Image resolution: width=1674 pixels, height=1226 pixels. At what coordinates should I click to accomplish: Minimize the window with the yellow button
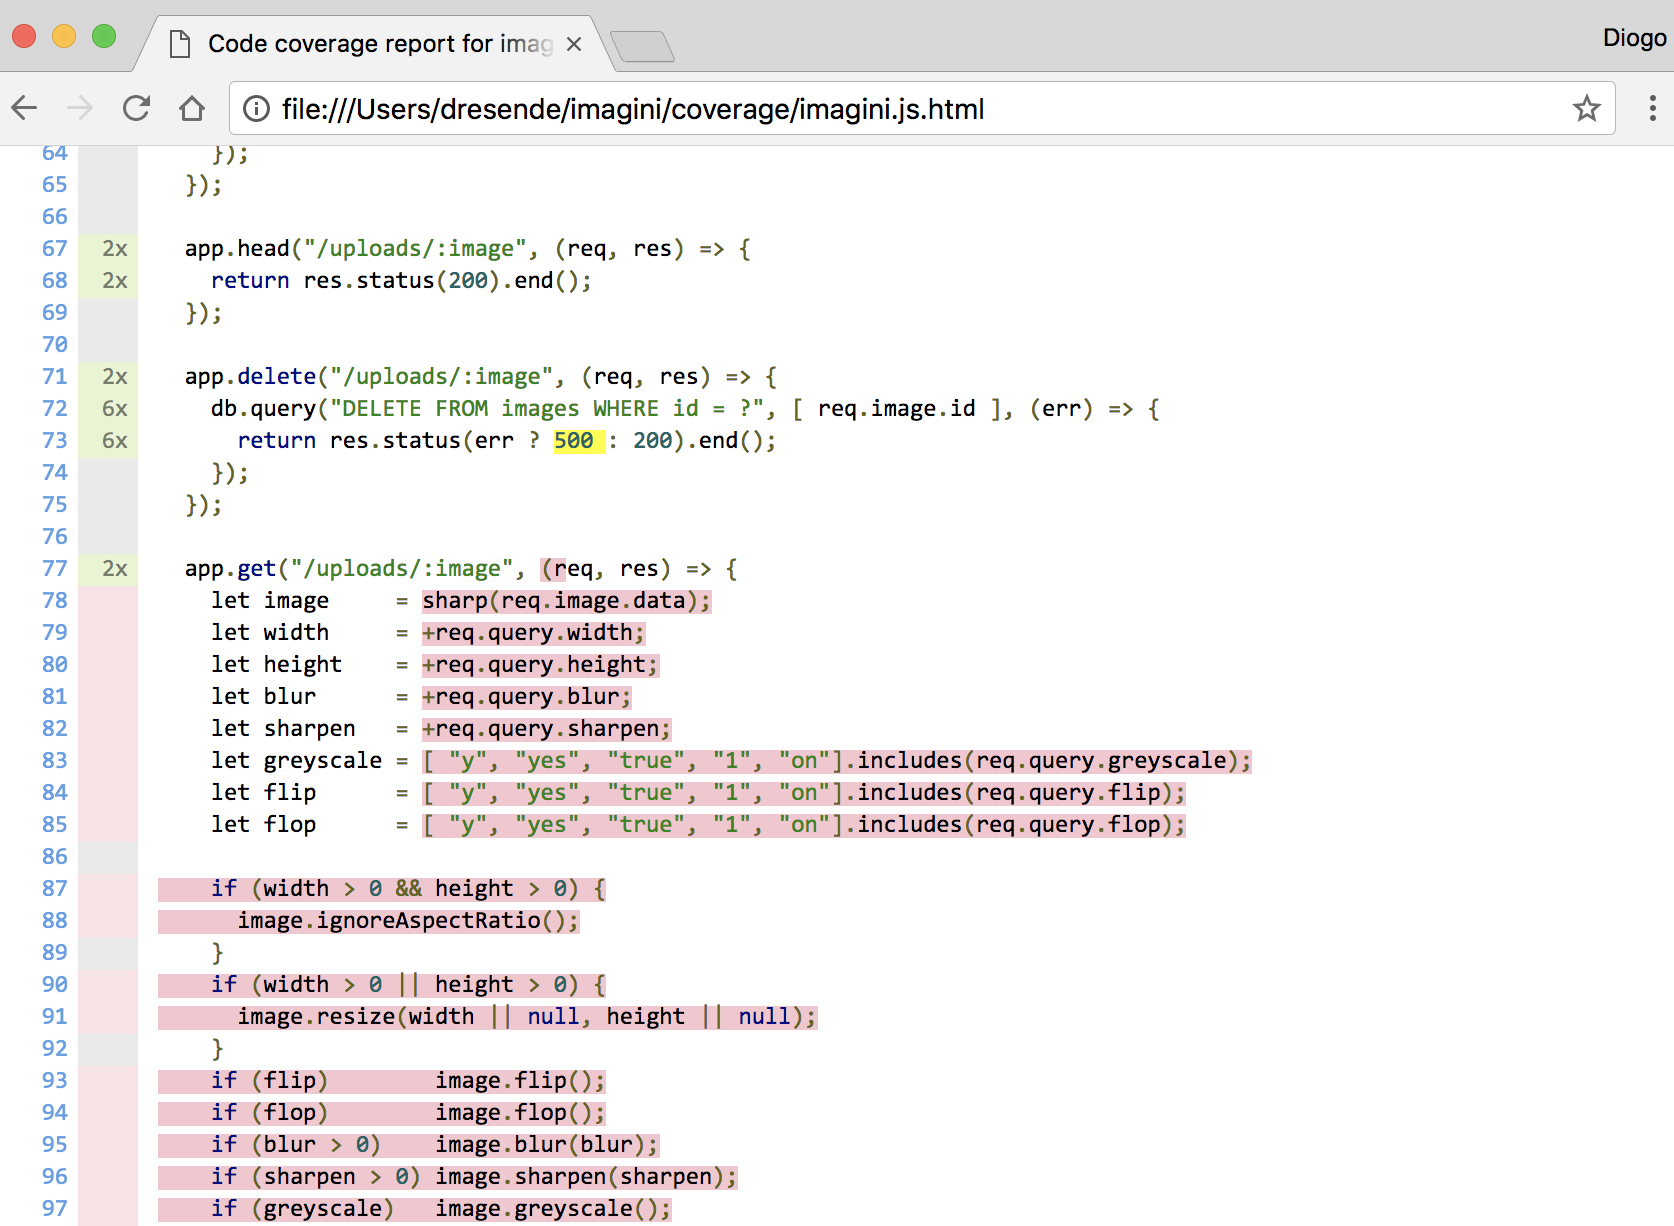[x=64, y=37]
